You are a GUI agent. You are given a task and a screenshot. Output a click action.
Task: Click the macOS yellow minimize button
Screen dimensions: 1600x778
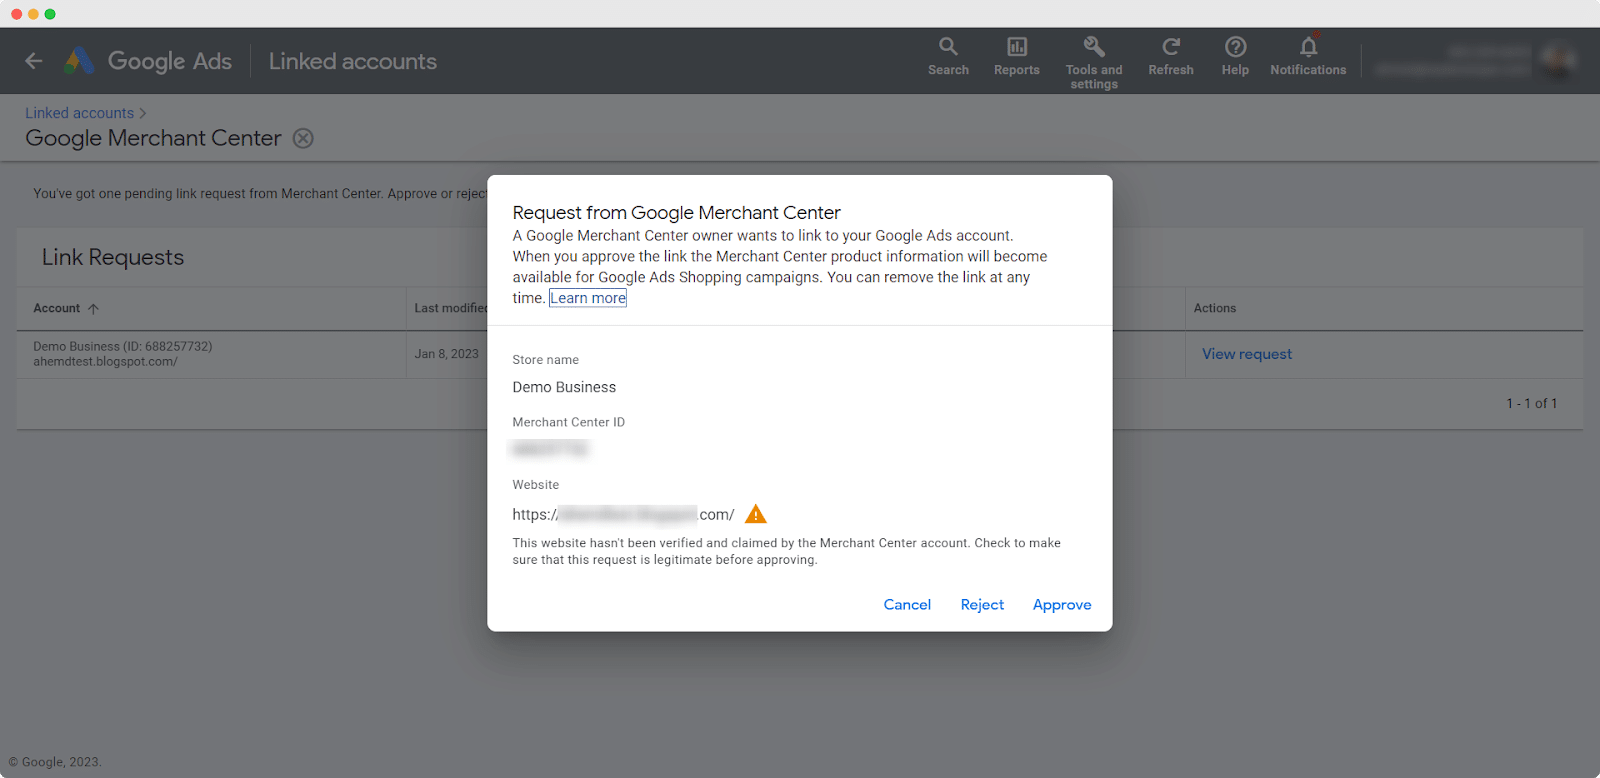tap(33, 14)
